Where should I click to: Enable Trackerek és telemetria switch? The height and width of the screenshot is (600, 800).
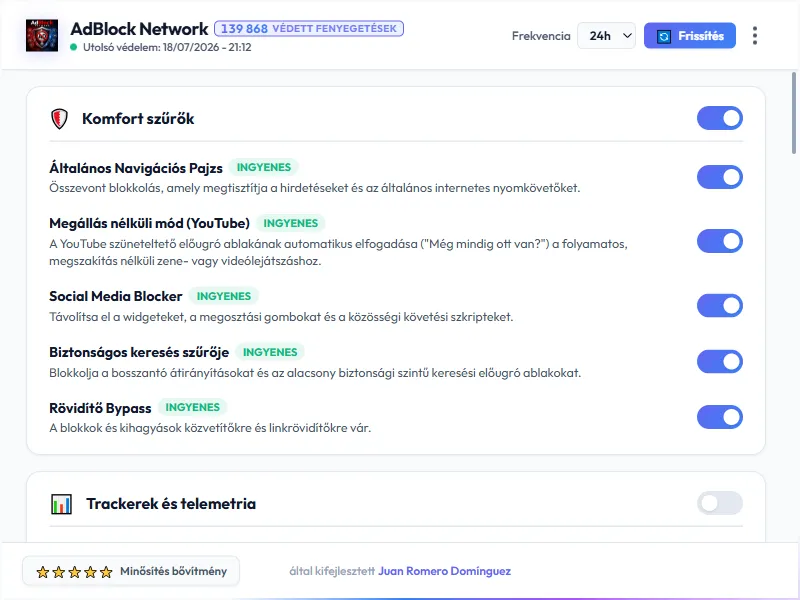coord(719,504)
